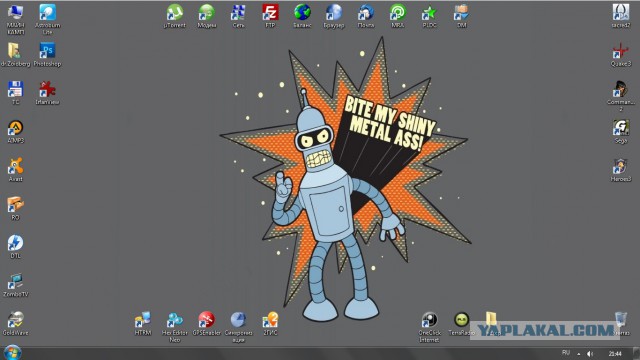The height and width of the screenshot is (360, 640).
Task: Launch the MRA messenger shortcut
Action: tap(398, 12)
